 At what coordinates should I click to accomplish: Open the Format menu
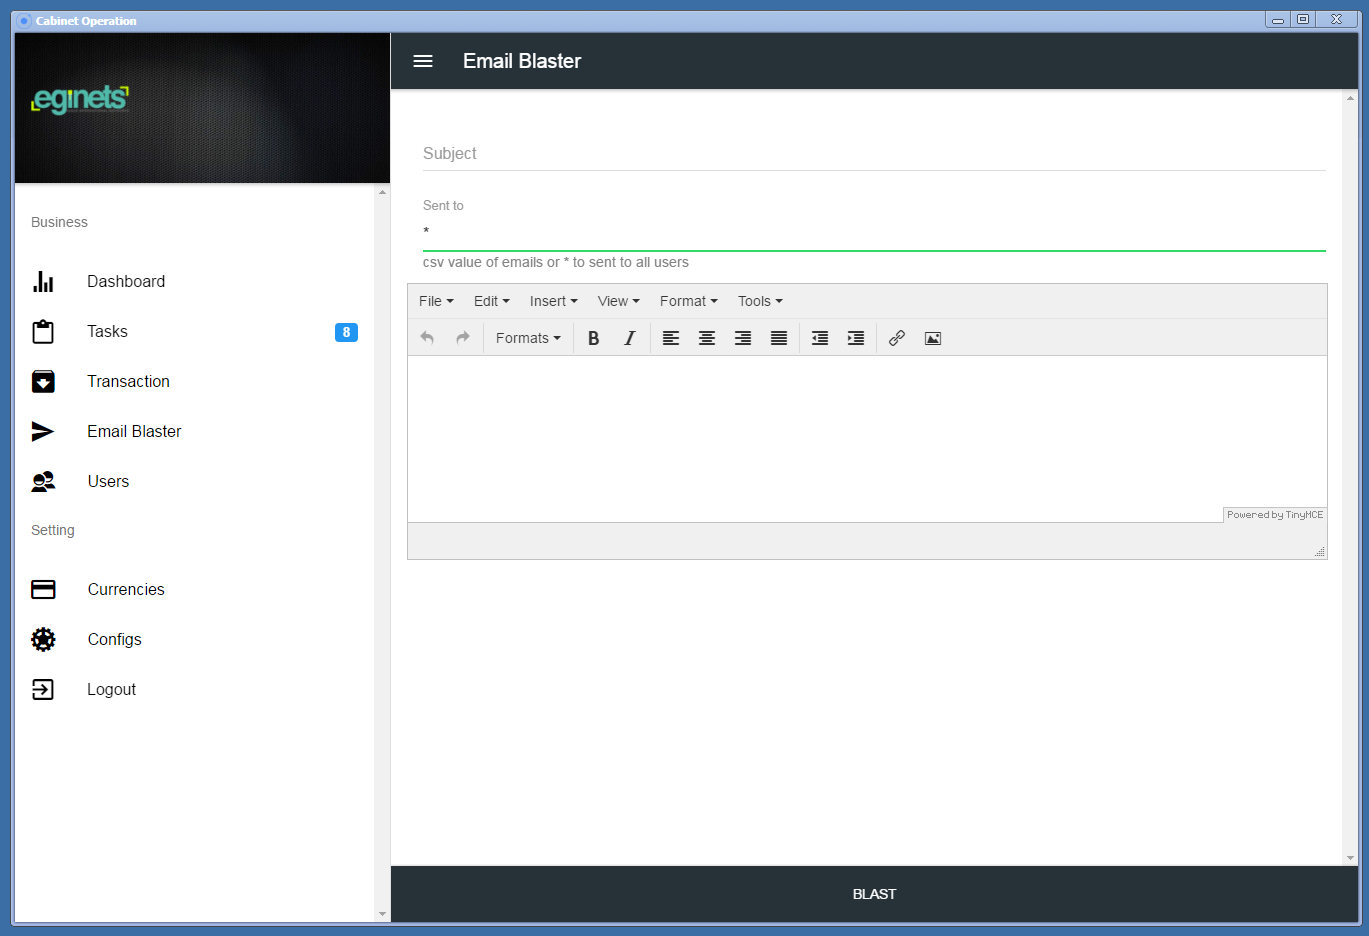[689, 301]
